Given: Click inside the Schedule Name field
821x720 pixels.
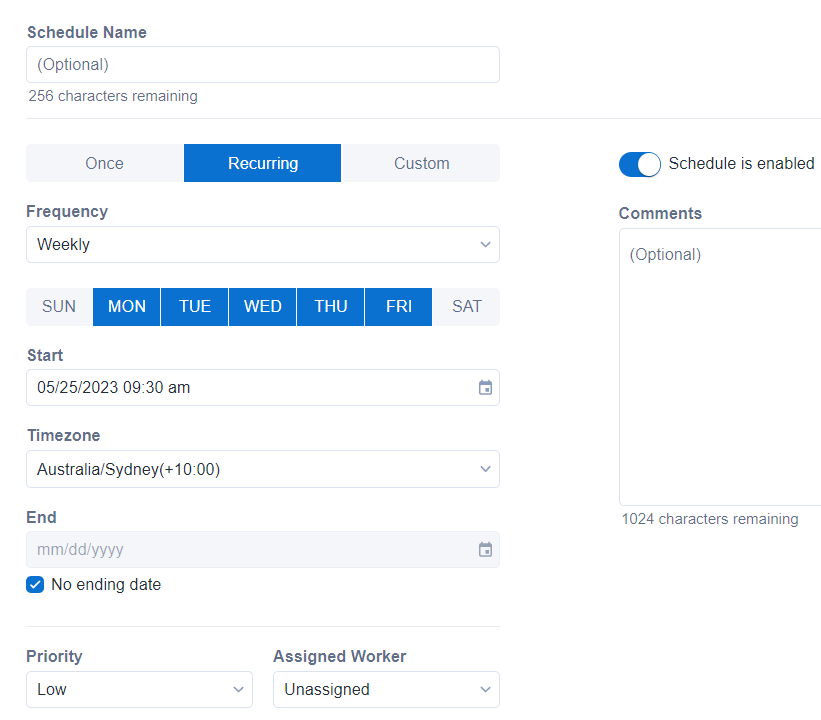Looking at the screenshot, I should [263, 64].
